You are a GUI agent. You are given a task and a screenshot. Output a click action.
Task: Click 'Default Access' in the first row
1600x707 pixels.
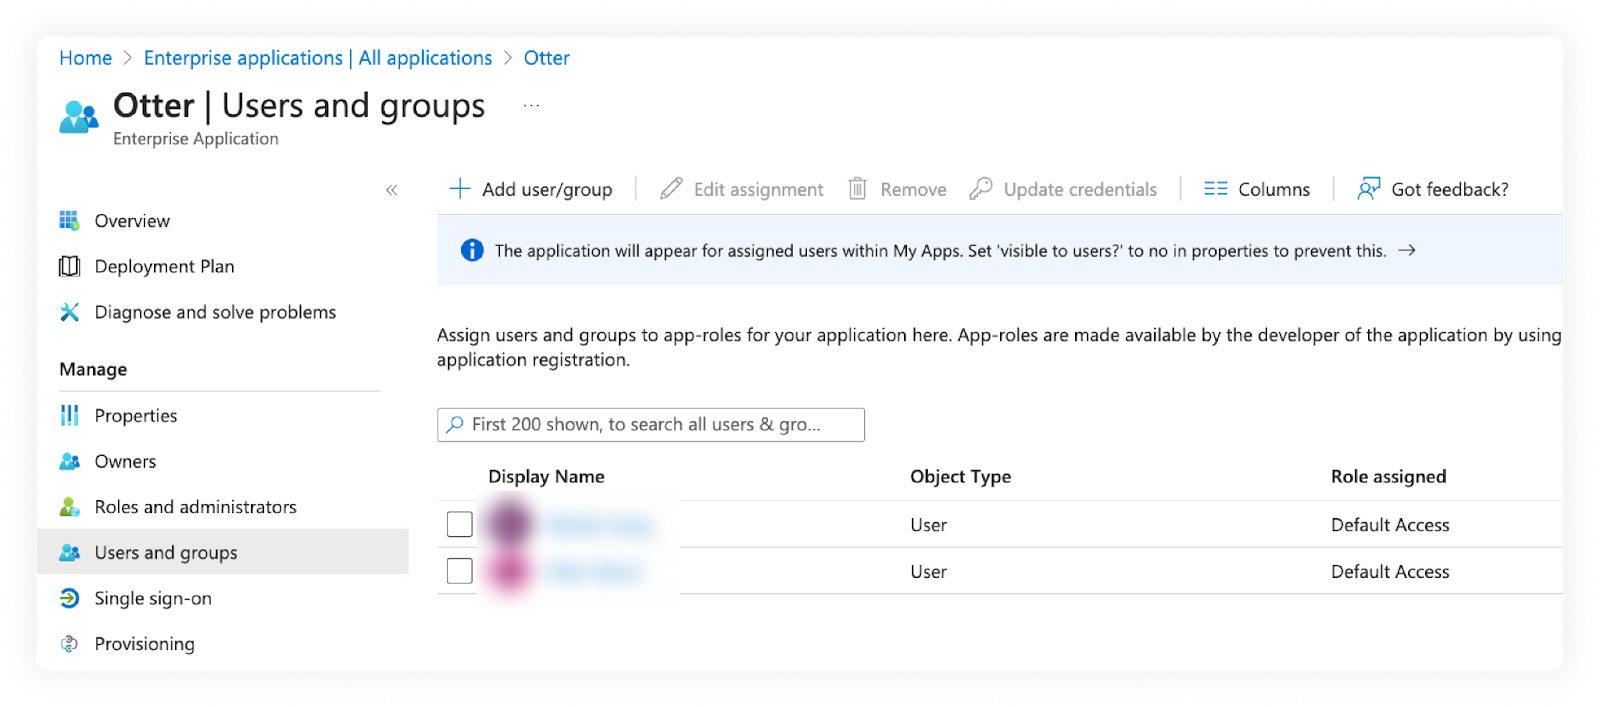point(1390,525)
